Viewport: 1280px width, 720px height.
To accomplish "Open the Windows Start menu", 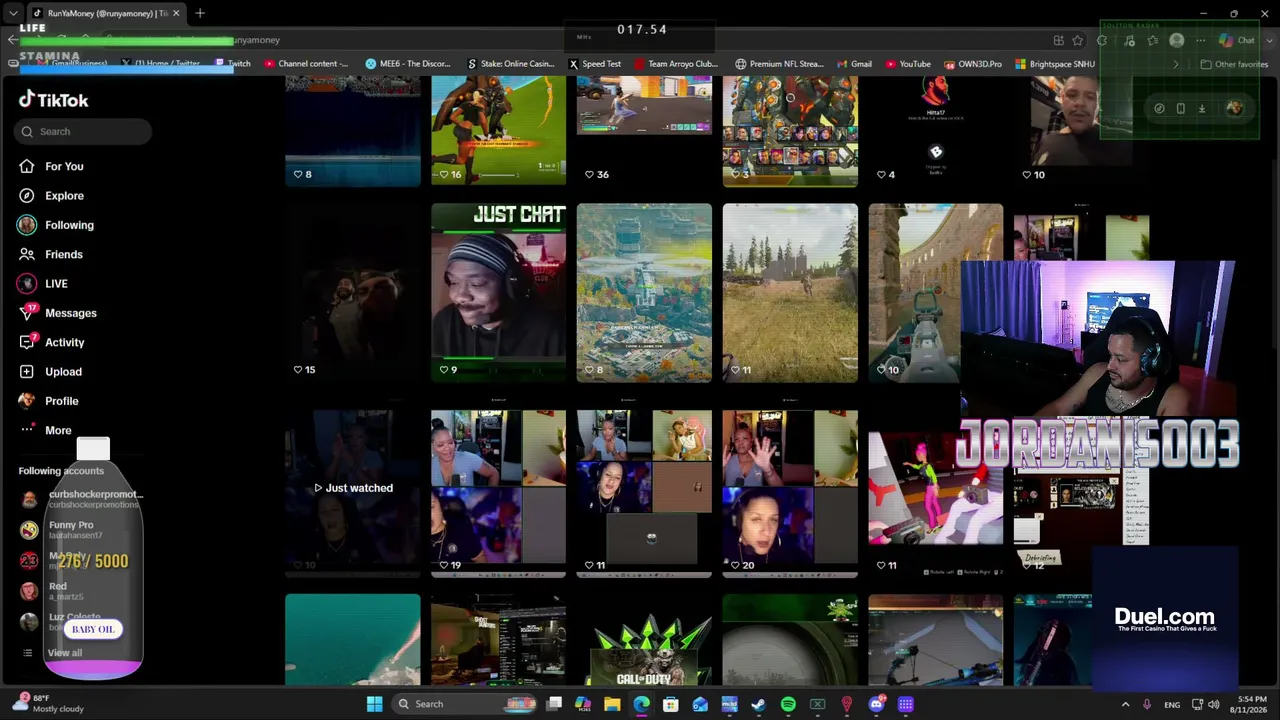I will (374, 704).
